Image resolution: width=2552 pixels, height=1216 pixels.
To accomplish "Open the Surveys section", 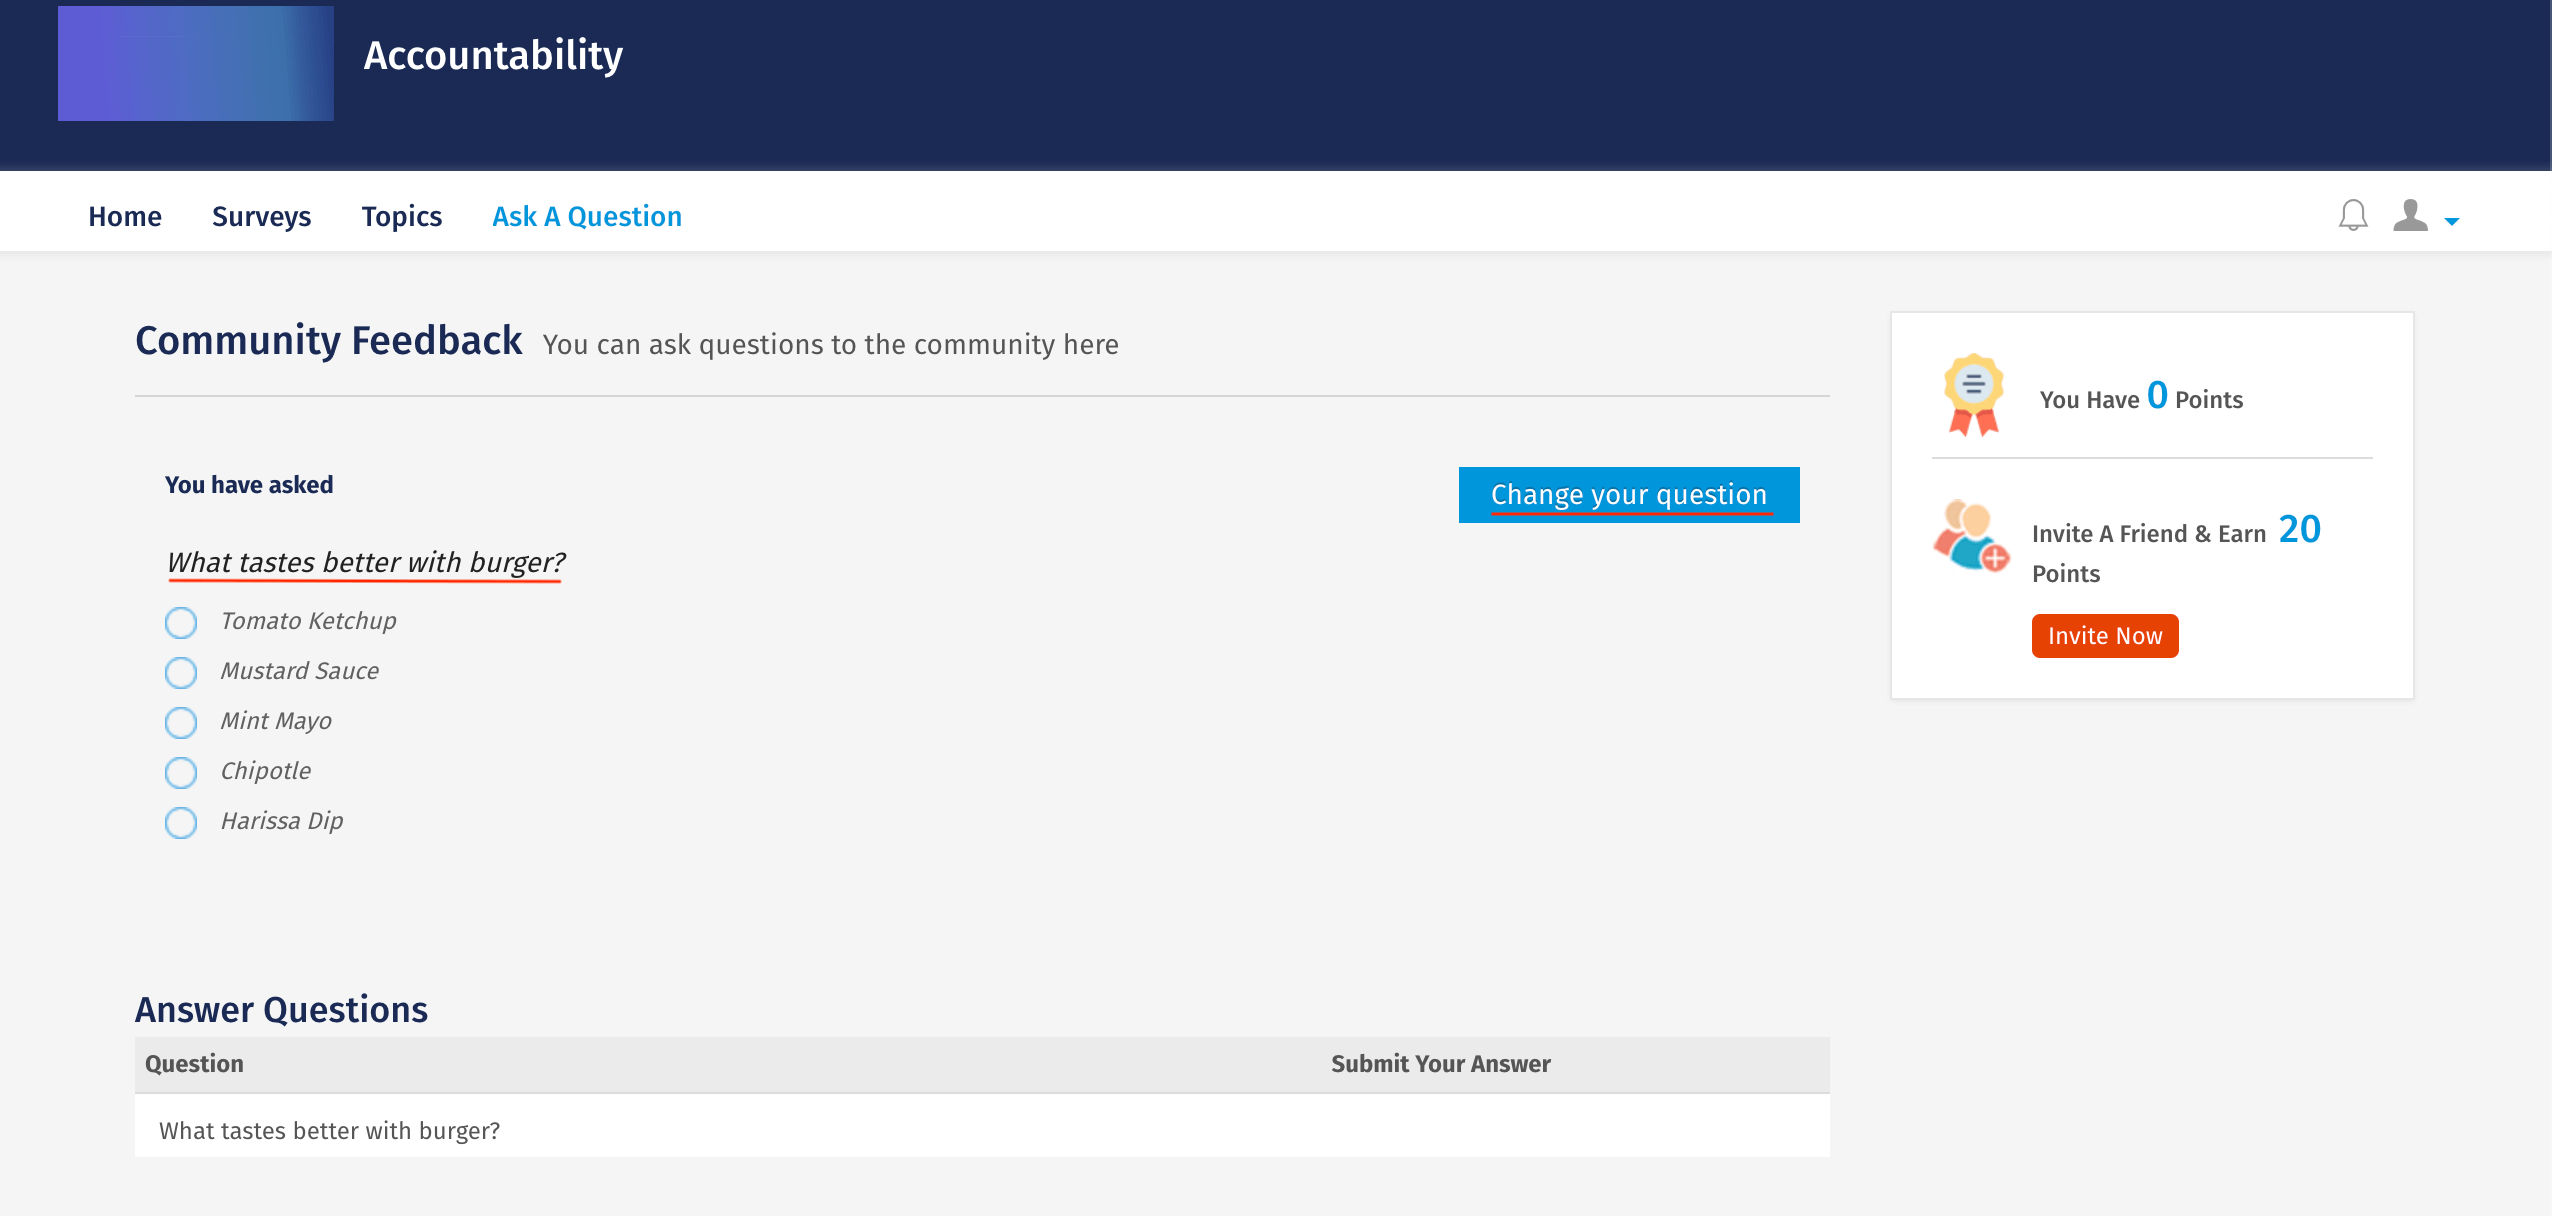I will click(x=261, y=216).
